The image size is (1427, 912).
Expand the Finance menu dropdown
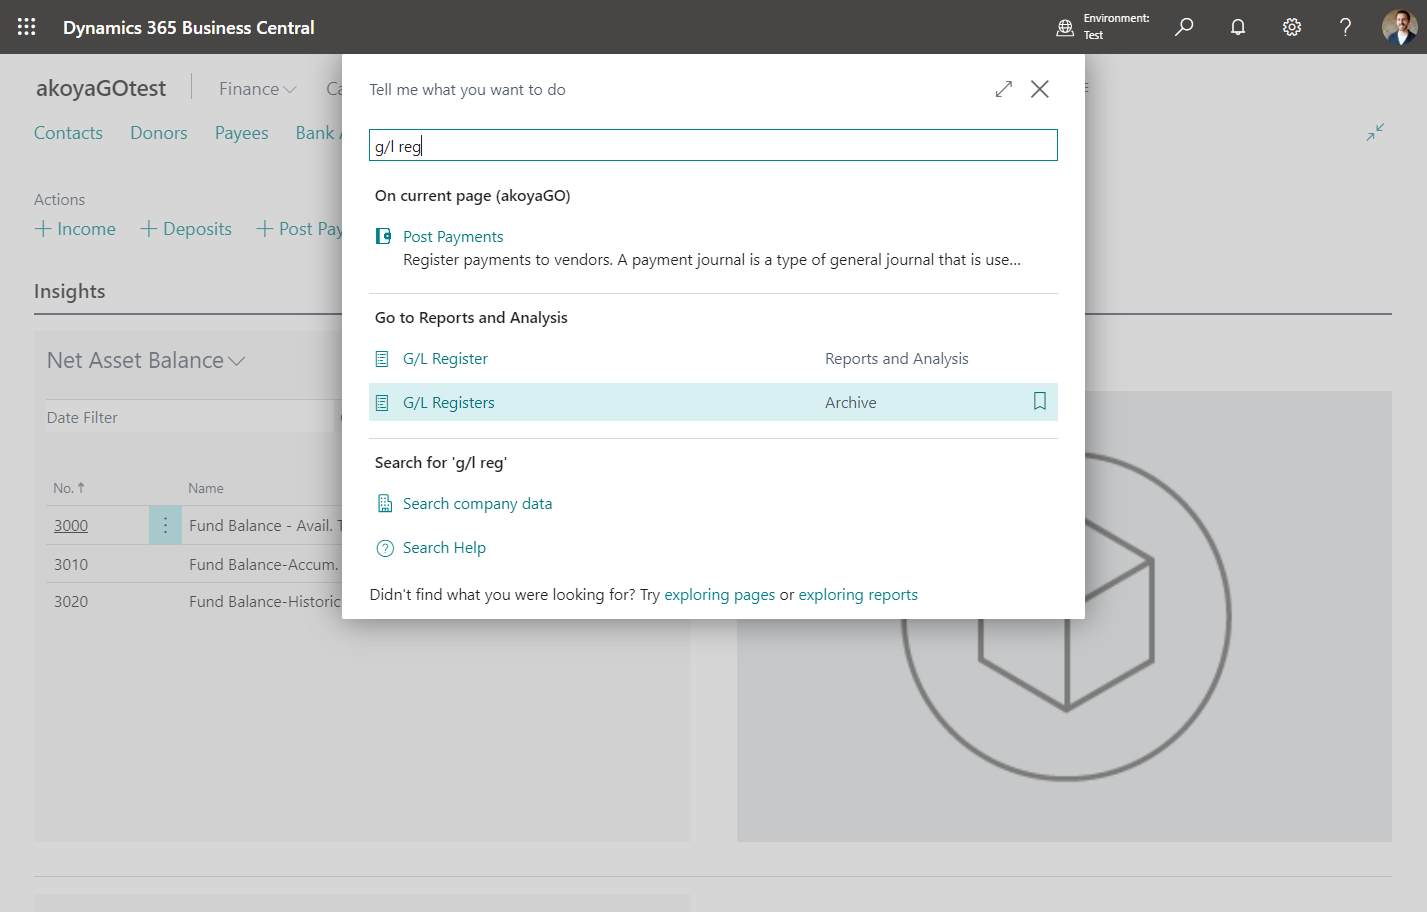pos(258,89)
